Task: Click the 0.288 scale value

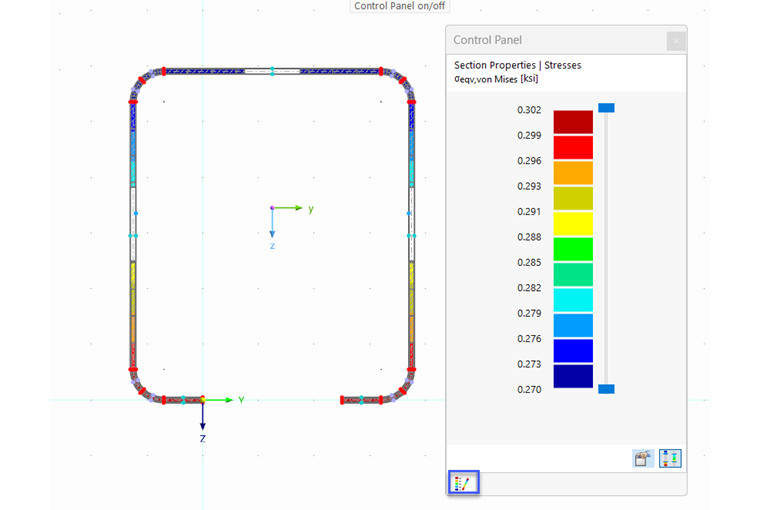Action: click(529, 237)
